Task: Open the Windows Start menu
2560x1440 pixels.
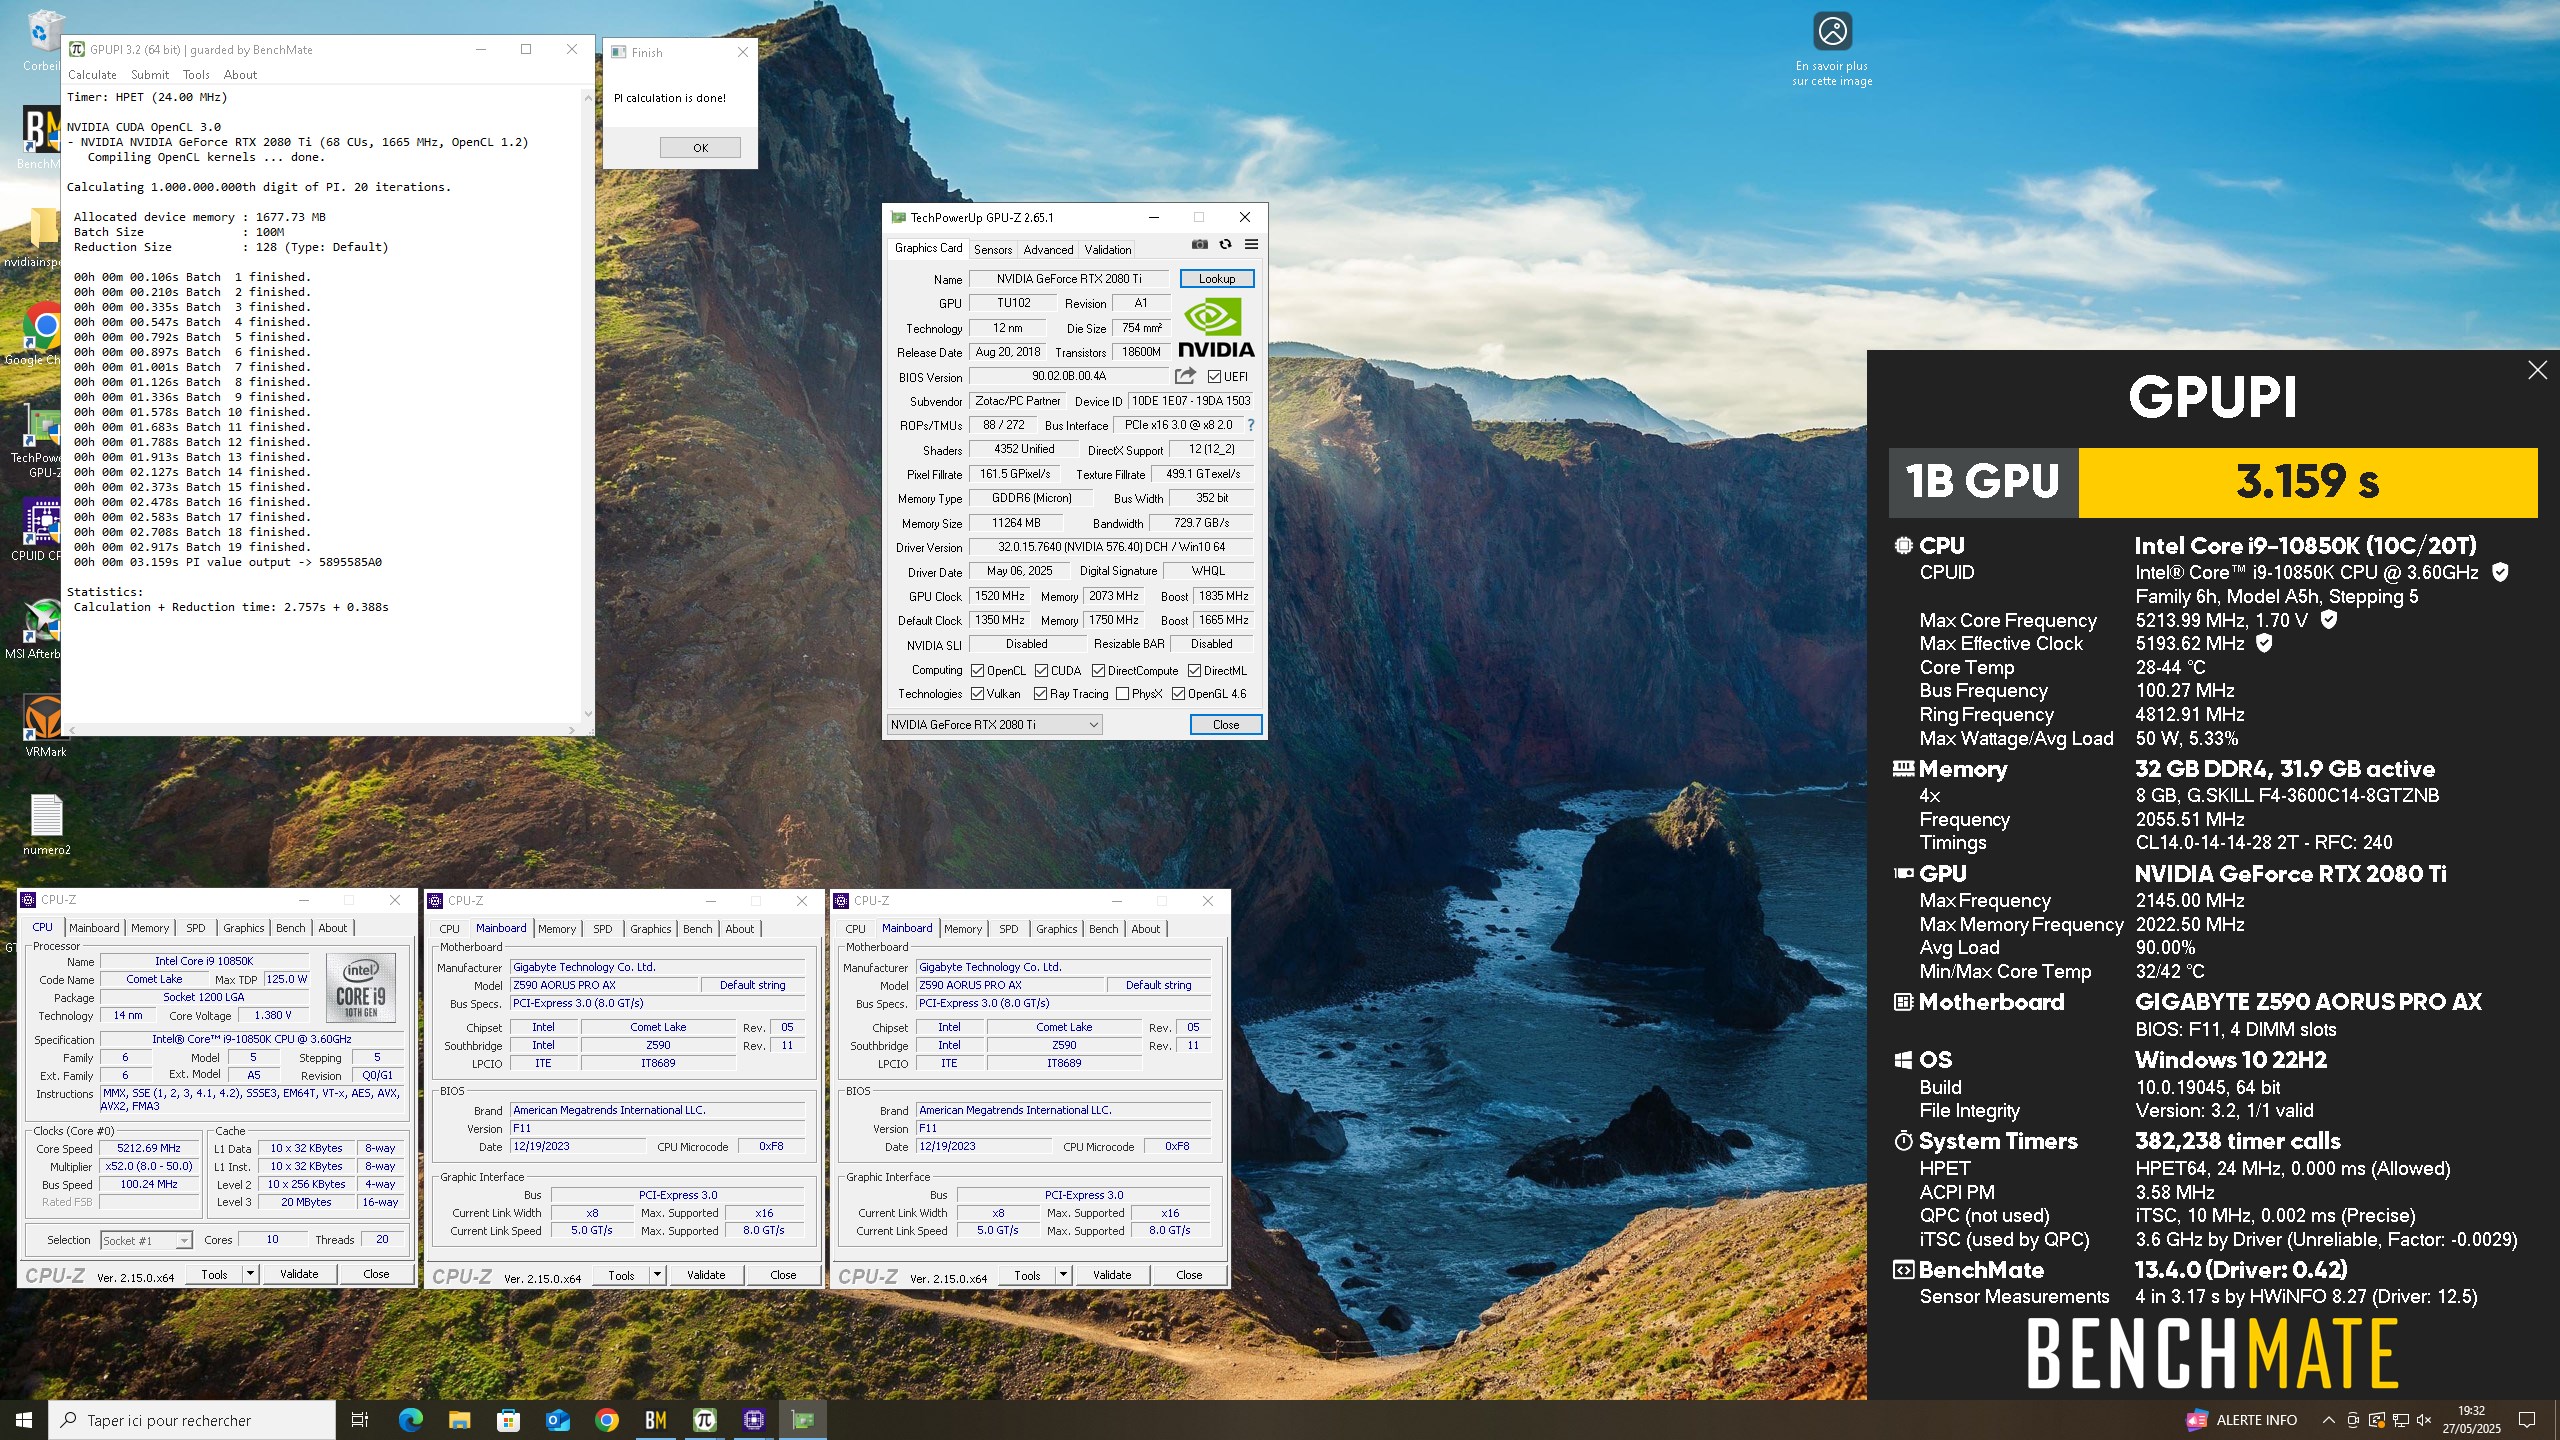Action: (24, 1420)
